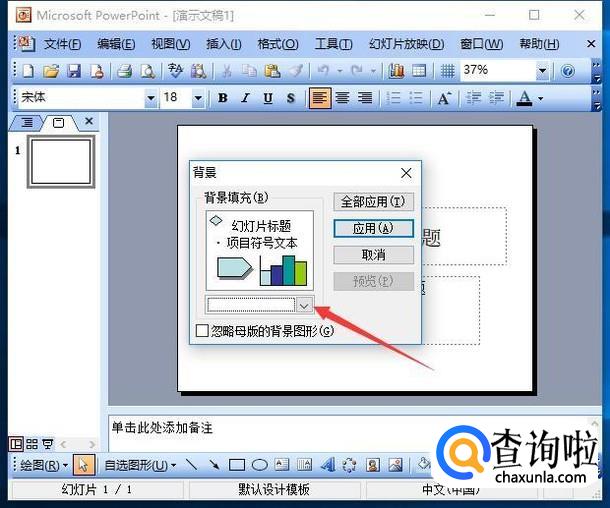The image size is (610, 508).
Task: Select the Line drawing tool
Action: click(191, 465)
